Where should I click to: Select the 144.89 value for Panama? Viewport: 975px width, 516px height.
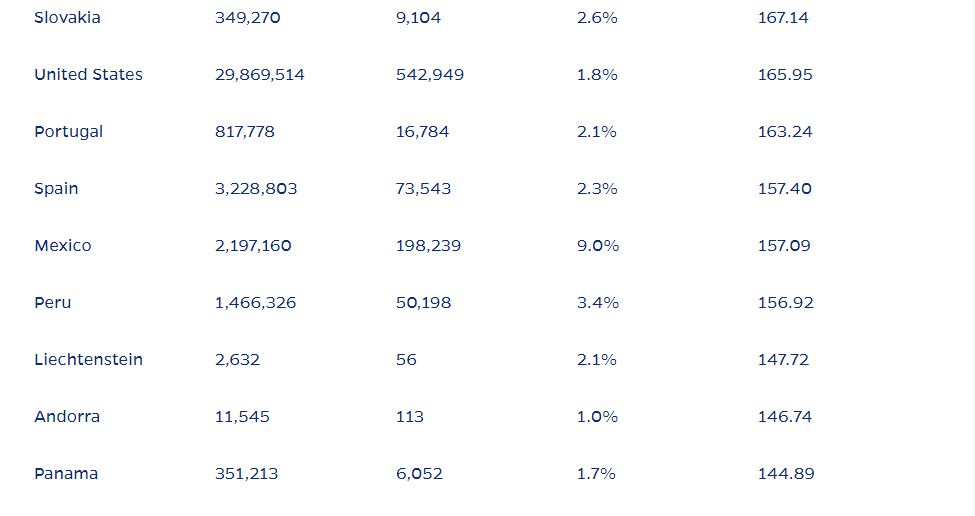(x=785, y=474)
